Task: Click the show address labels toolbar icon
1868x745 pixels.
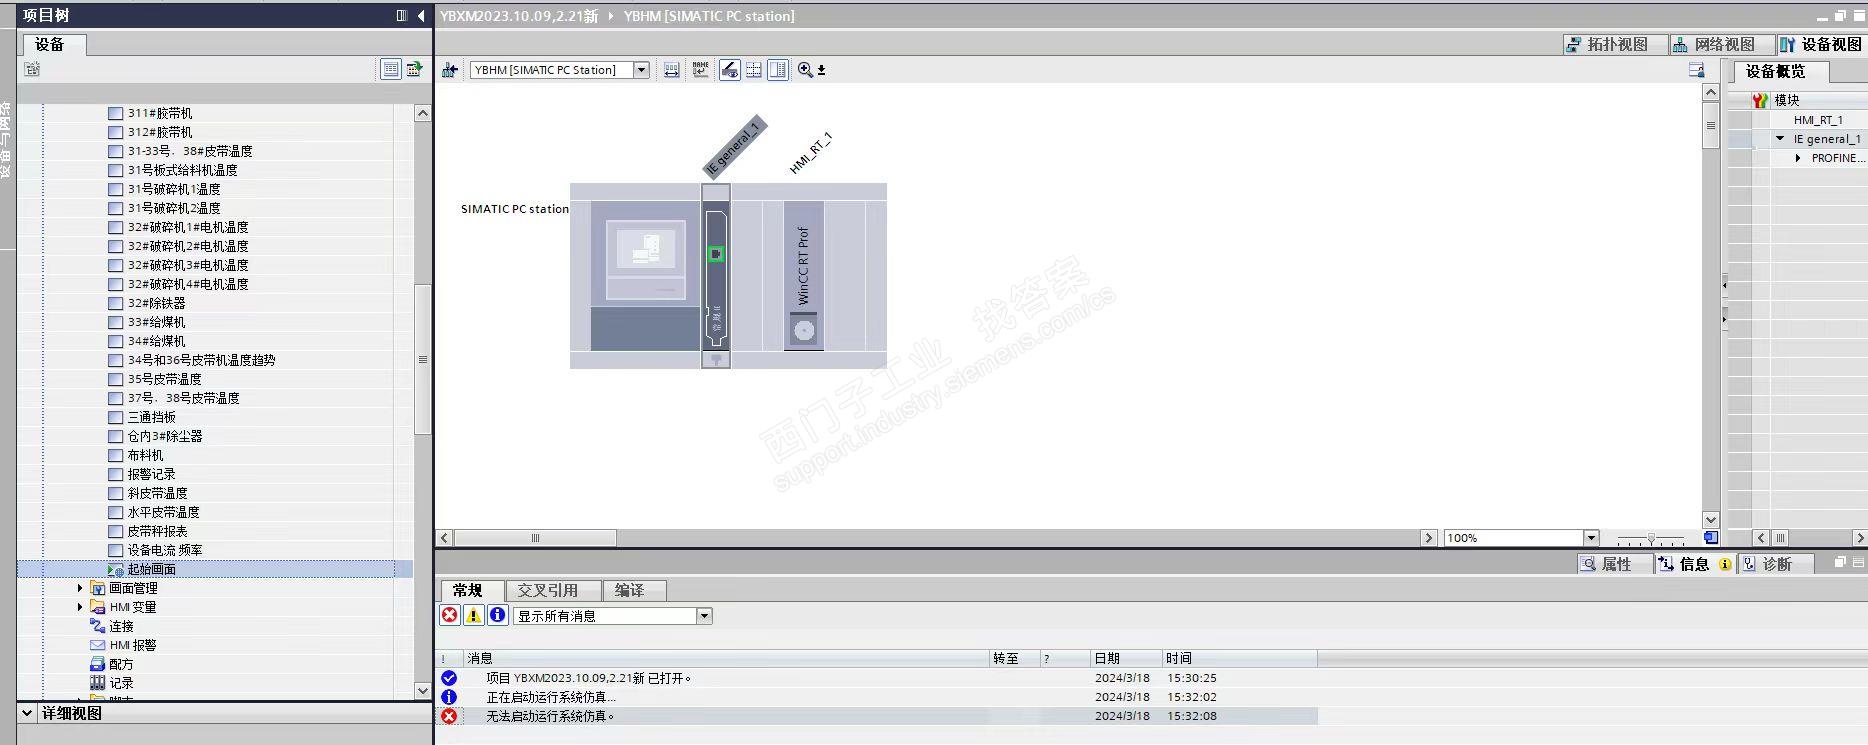Action: coord(672,70)
